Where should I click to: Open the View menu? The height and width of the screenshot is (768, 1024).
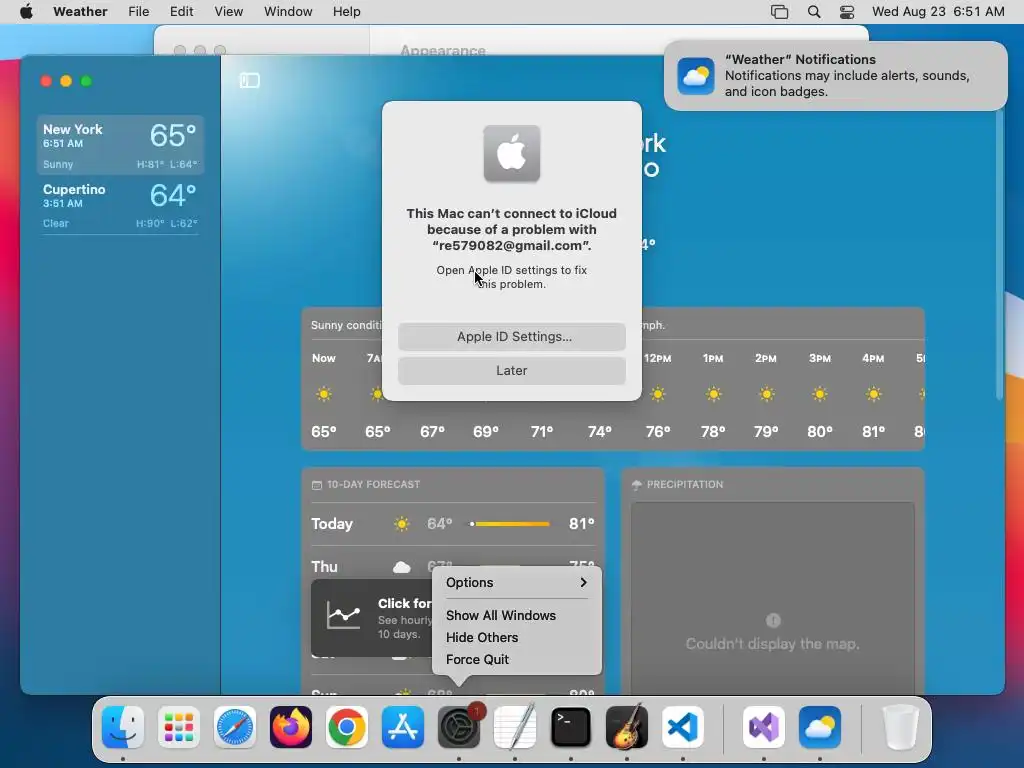pyautogui.click(x=229, y=12)
